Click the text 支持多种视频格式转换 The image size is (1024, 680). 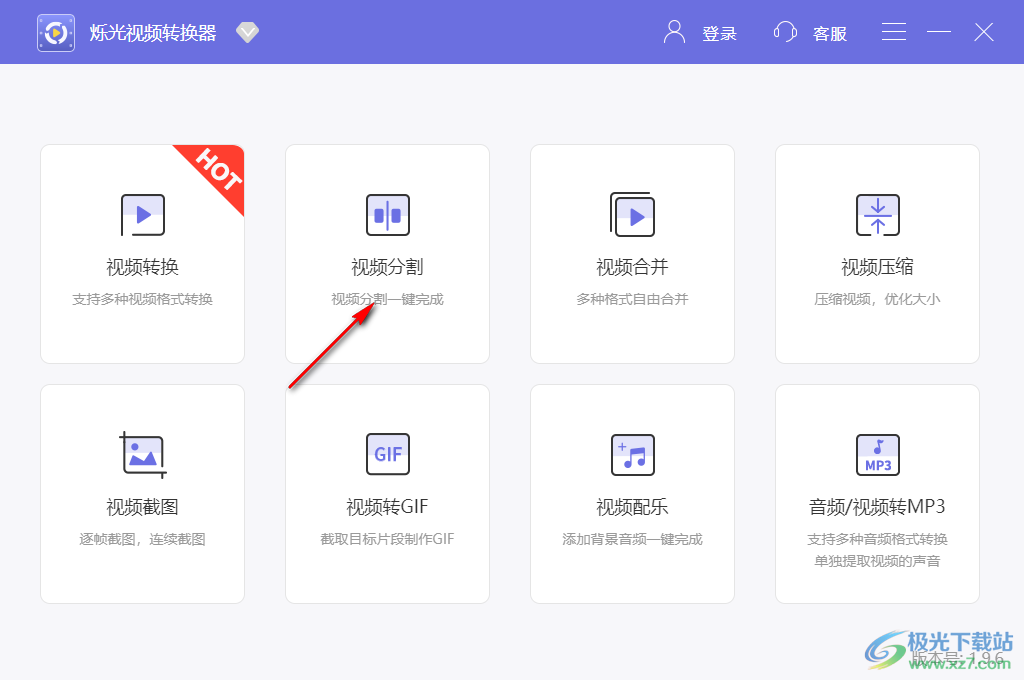tap(142, 299)
